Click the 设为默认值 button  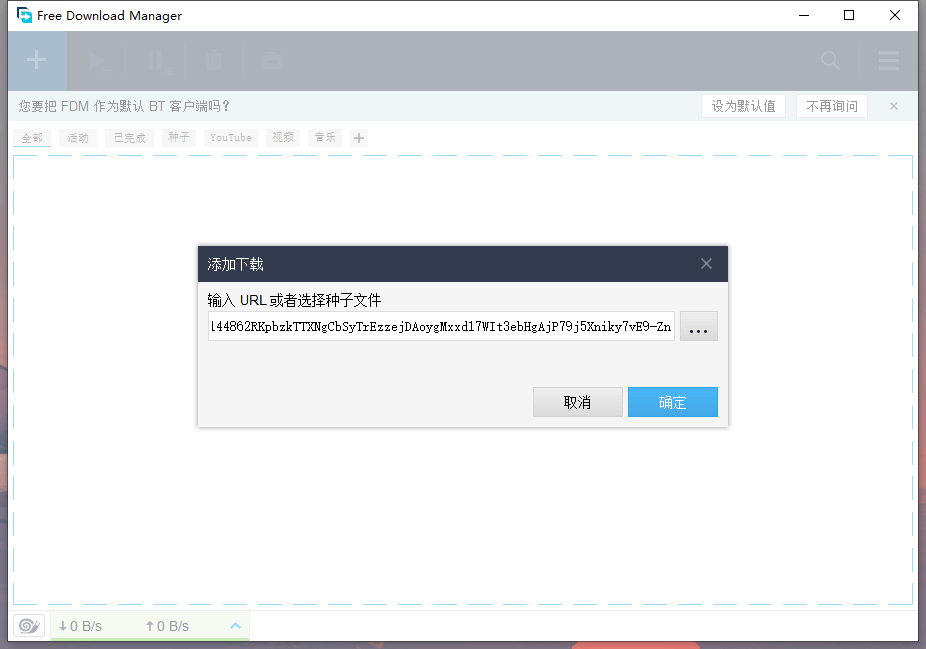click(744, 106)
